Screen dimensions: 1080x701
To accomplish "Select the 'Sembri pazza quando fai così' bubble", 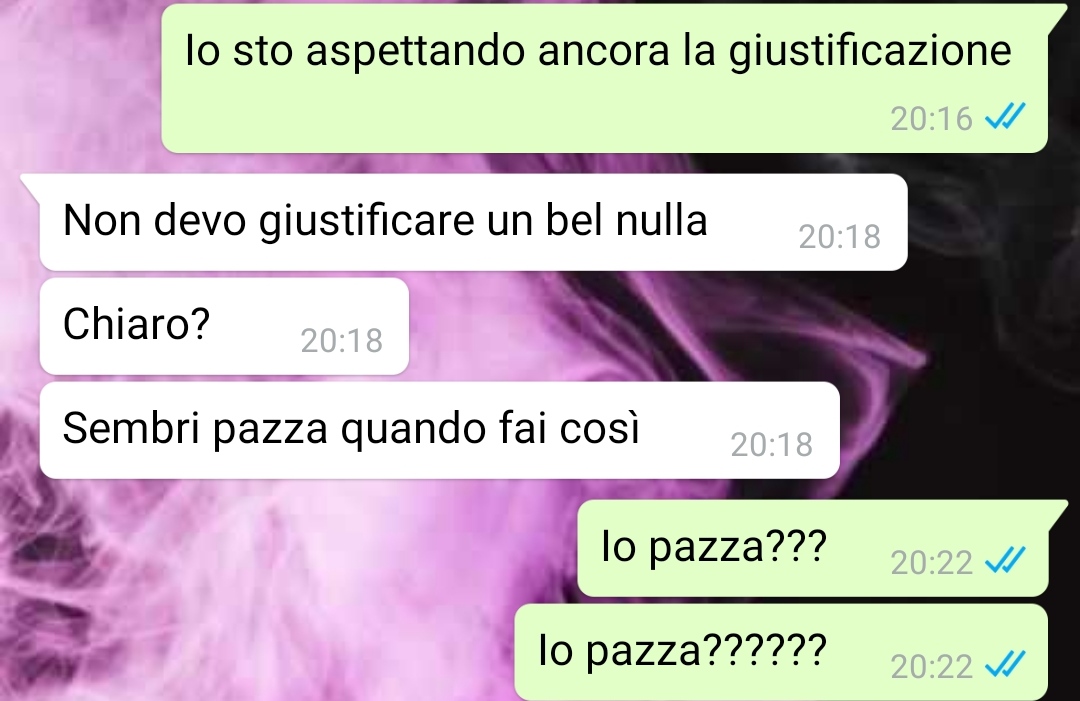I will click(x=439, y=430).
